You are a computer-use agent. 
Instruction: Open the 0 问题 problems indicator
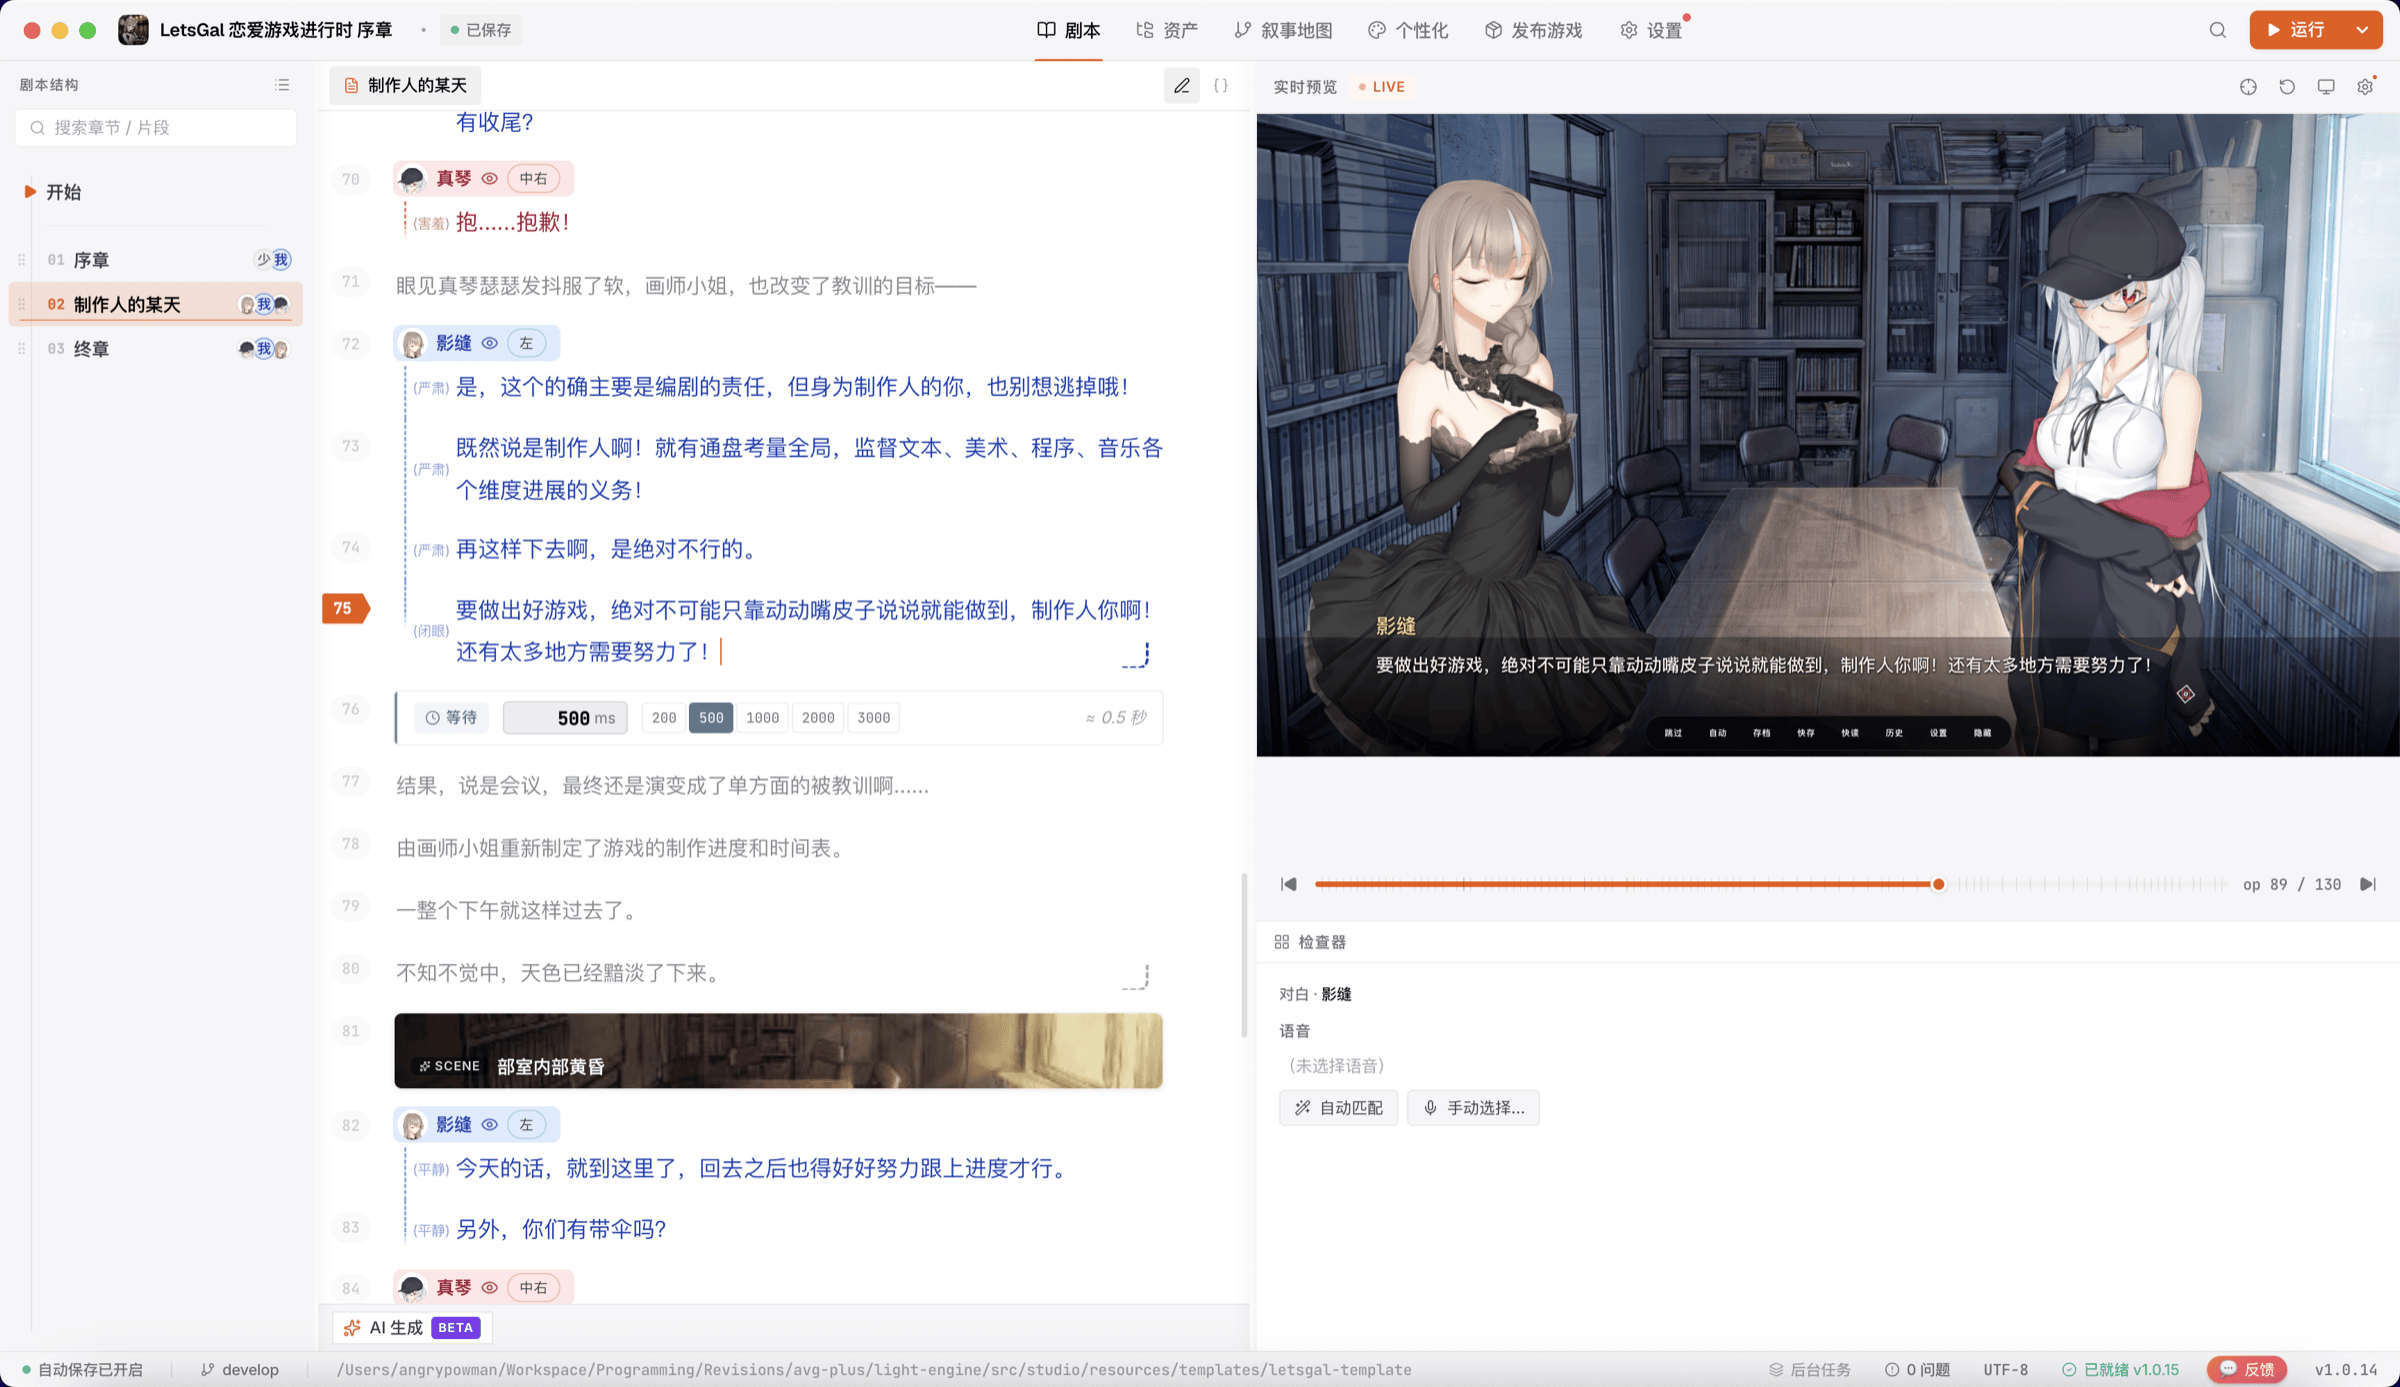click(x=1917, y=1370)
